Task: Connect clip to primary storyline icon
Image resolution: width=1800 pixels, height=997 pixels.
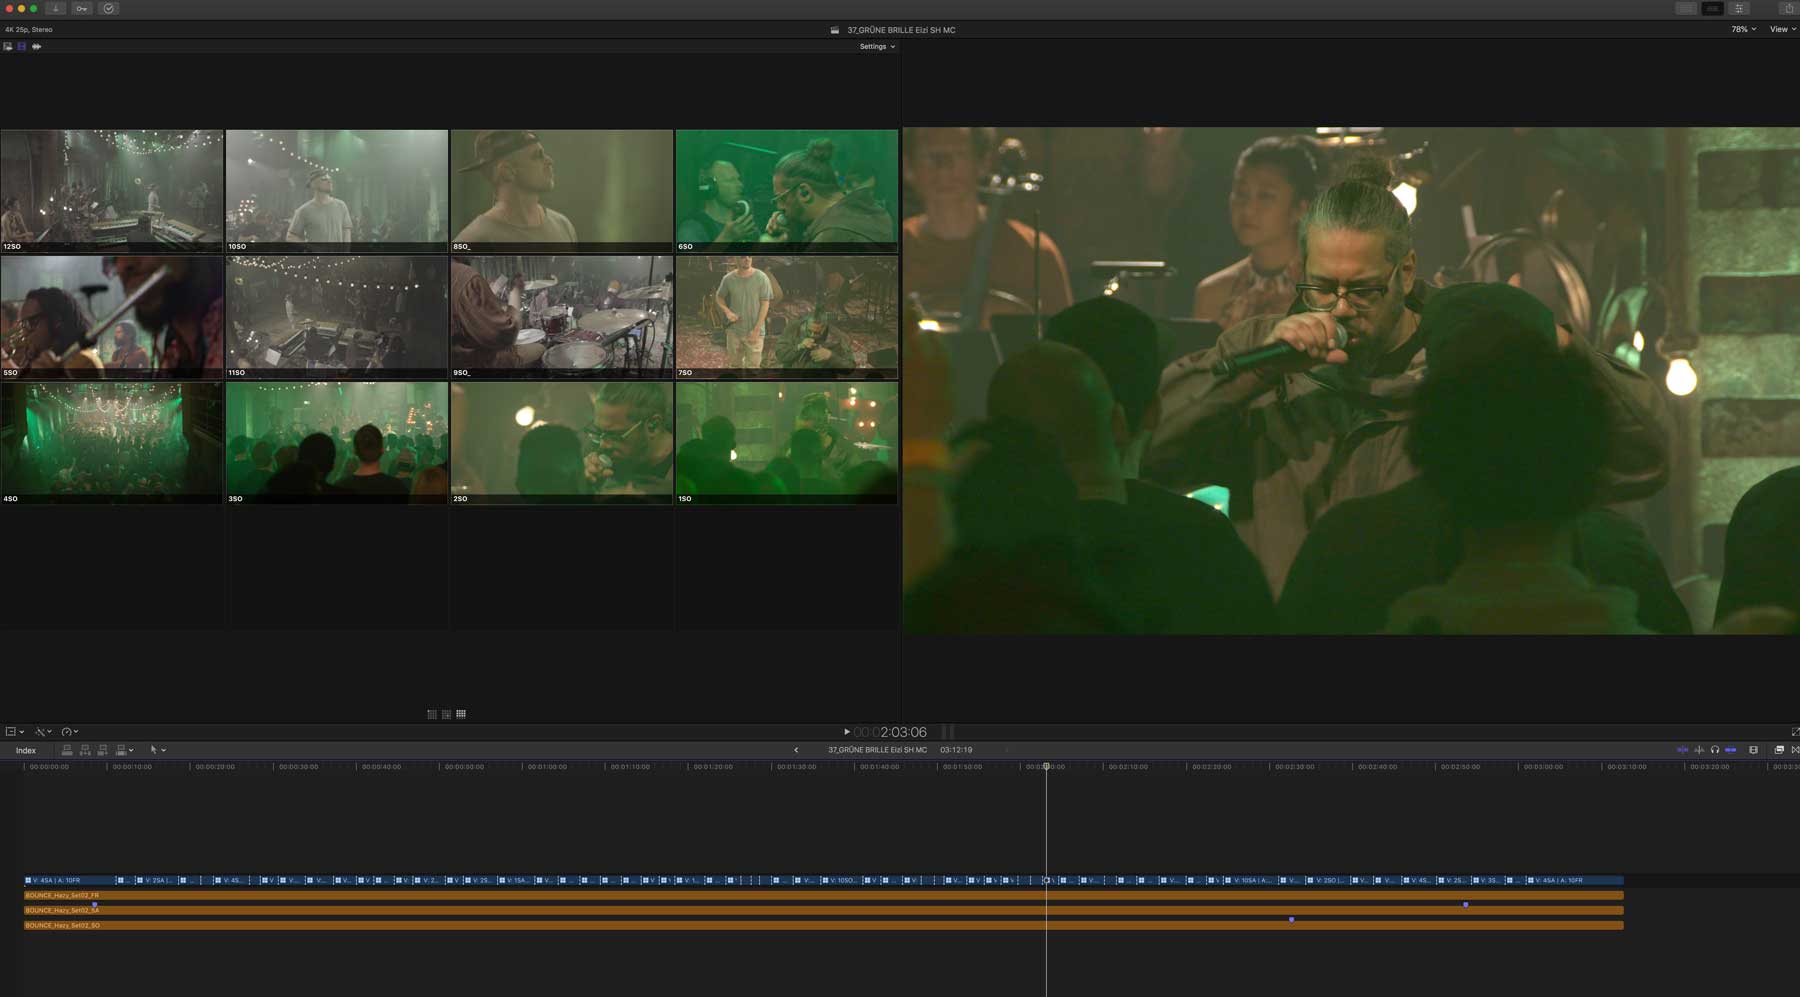Action: 67,750
